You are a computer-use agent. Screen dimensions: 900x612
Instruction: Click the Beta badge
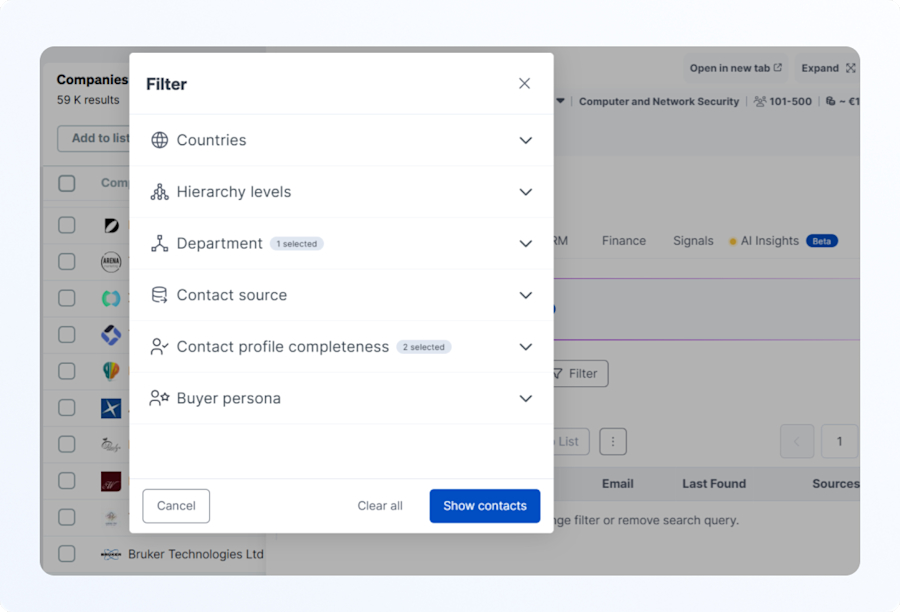pos(822,241)
